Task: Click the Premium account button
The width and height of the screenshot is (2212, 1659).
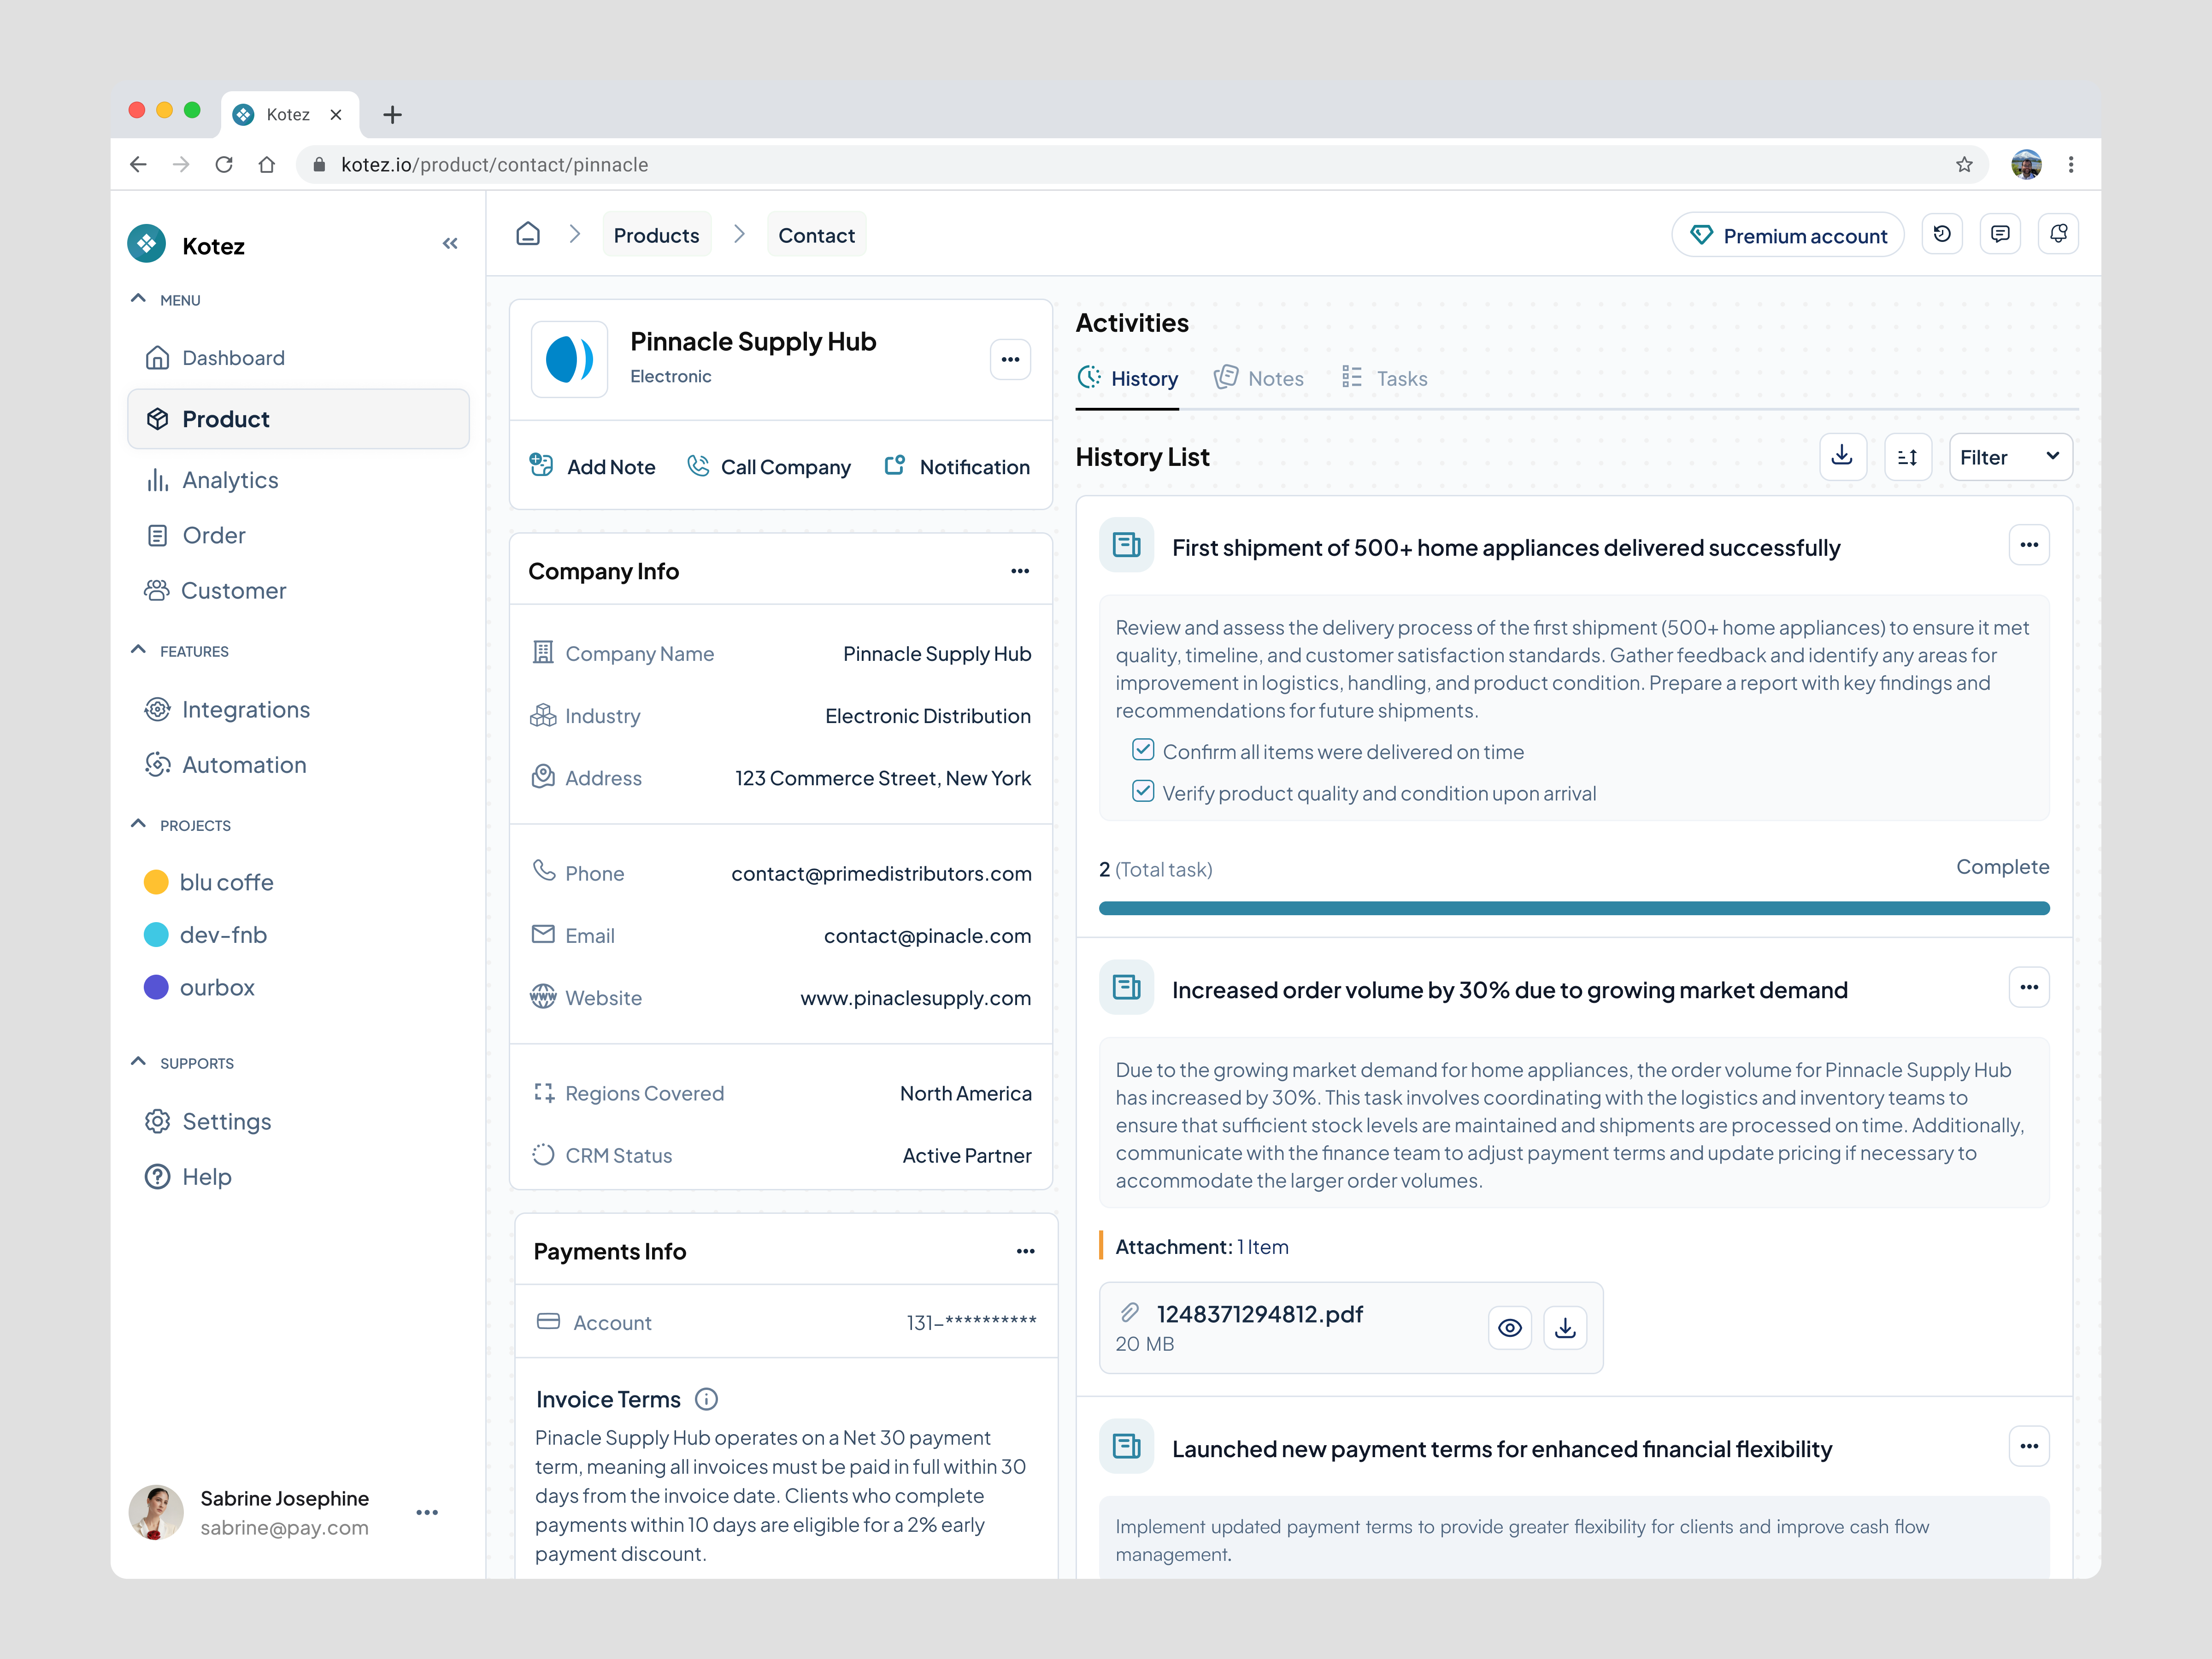Action: 1788,235
